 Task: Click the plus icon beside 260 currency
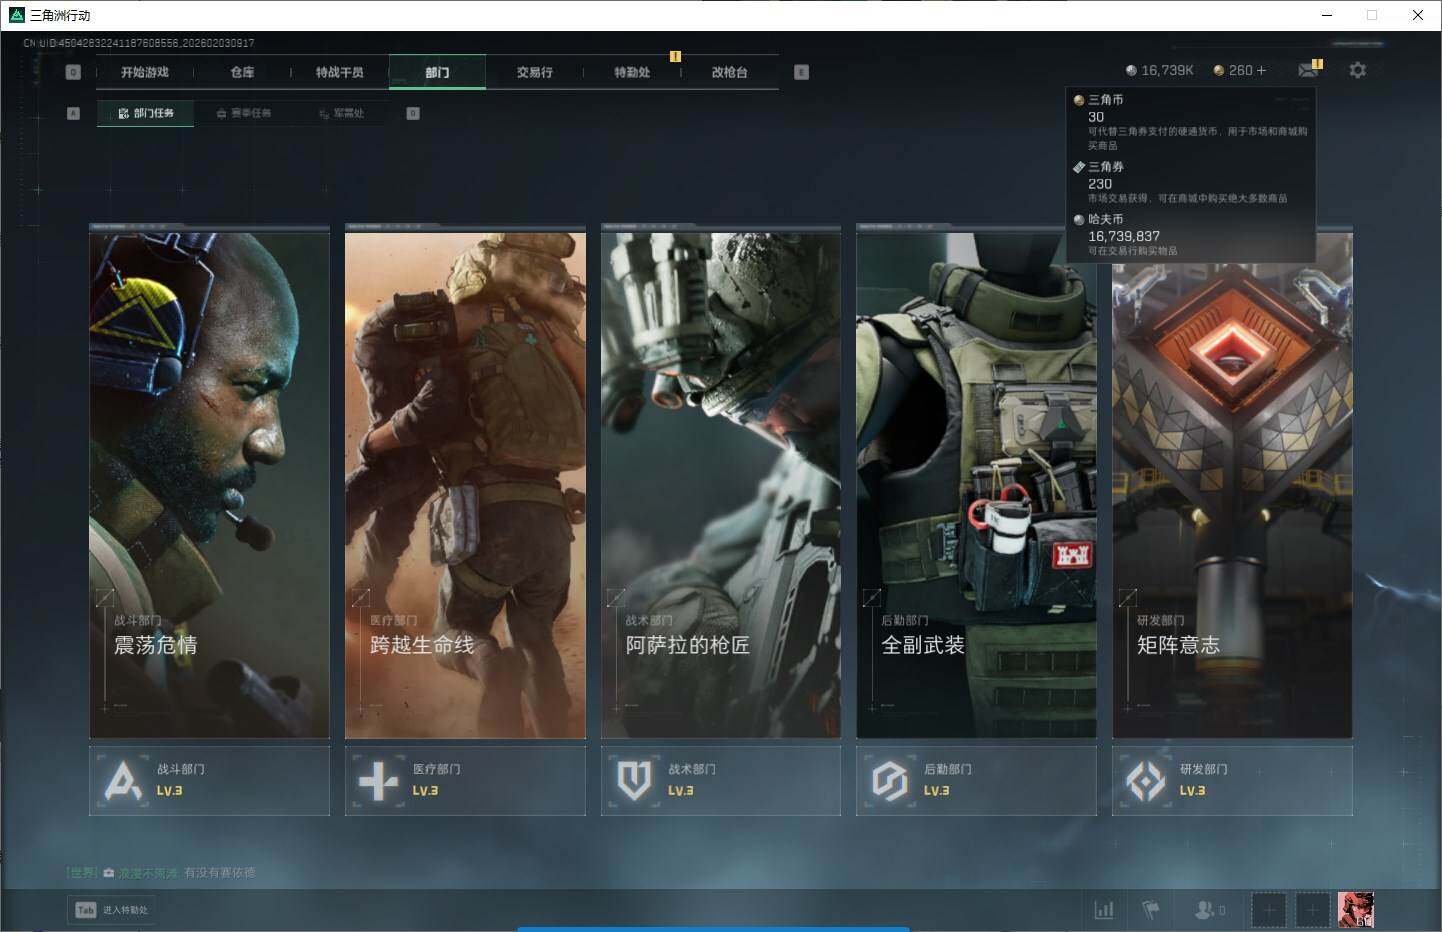pos(1261,70)
